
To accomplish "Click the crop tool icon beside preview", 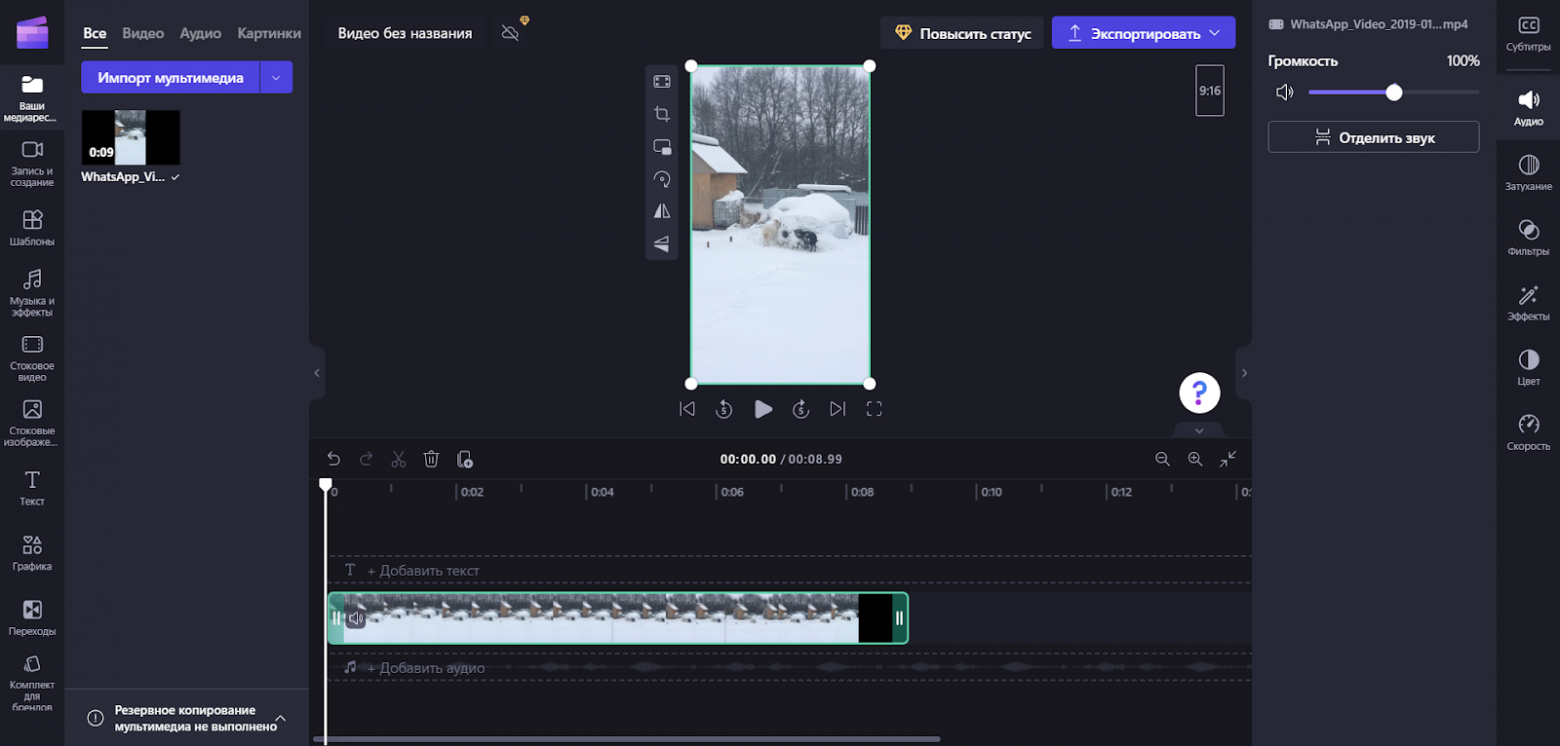I will point(661,114).
